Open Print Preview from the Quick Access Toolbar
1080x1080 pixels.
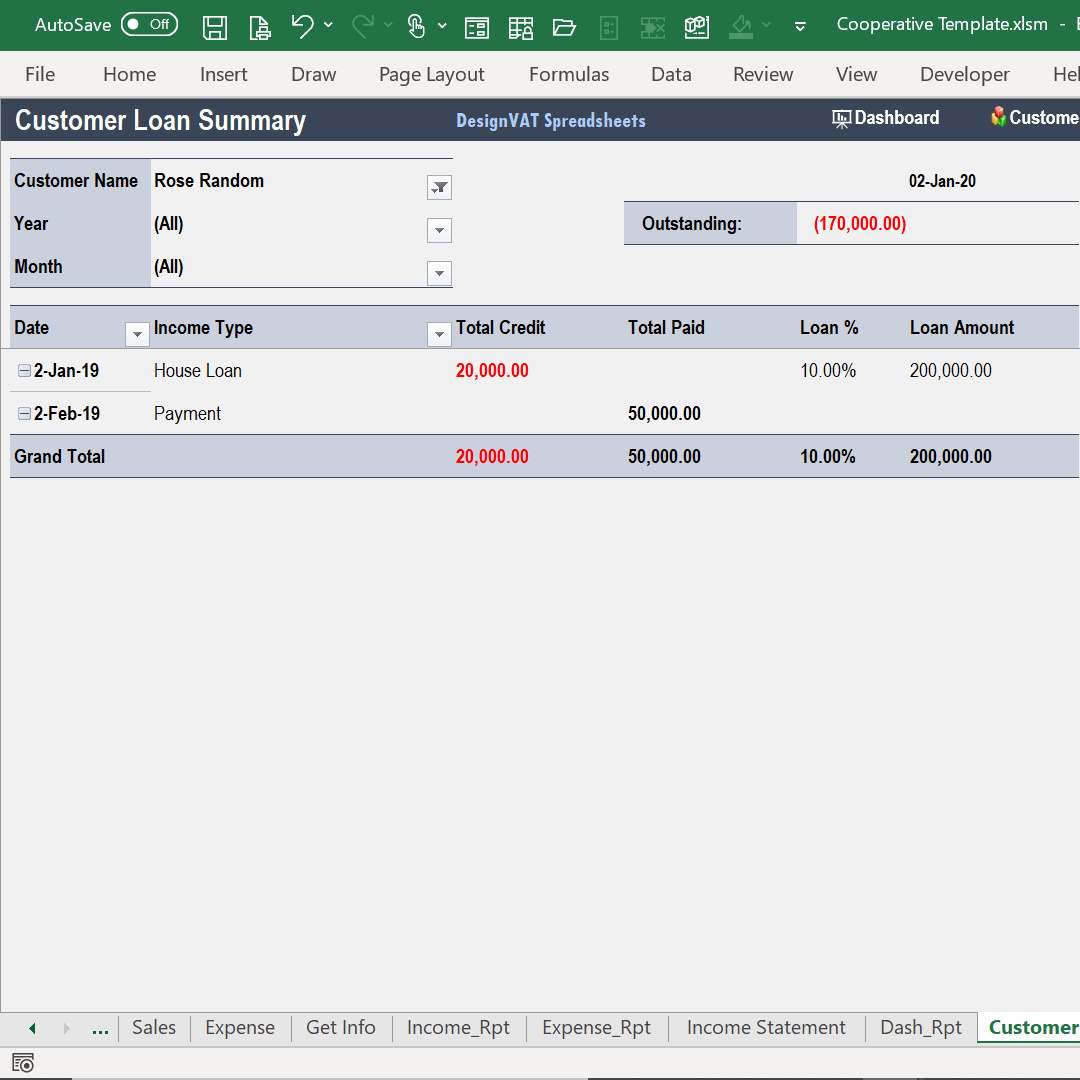(260, 27)
